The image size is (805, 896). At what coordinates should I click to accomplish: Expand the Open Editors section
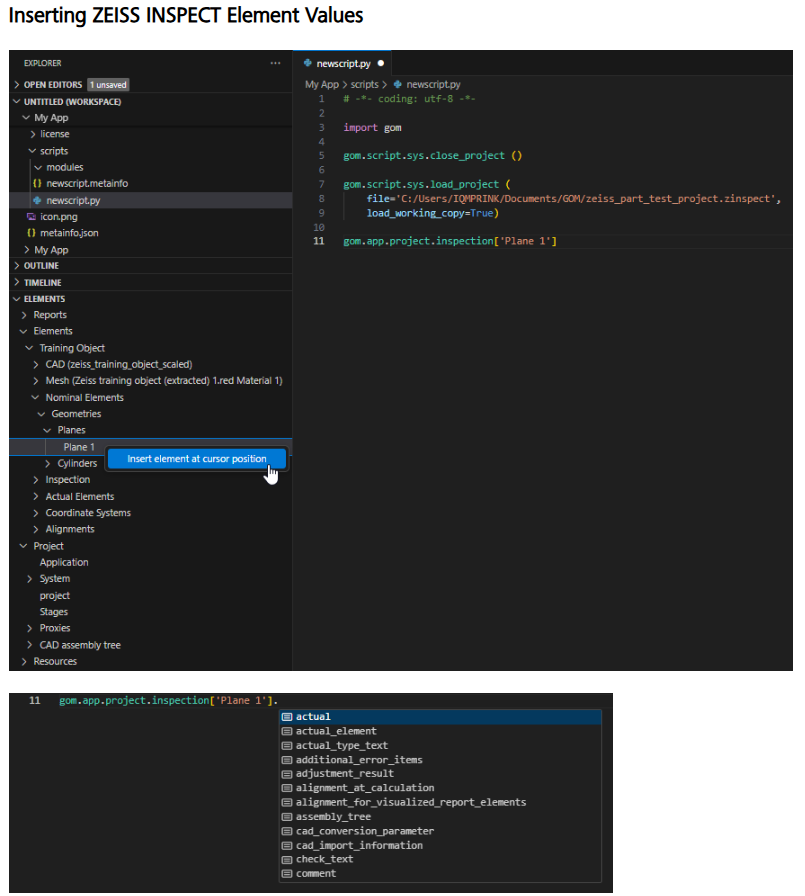coord(17,85)
